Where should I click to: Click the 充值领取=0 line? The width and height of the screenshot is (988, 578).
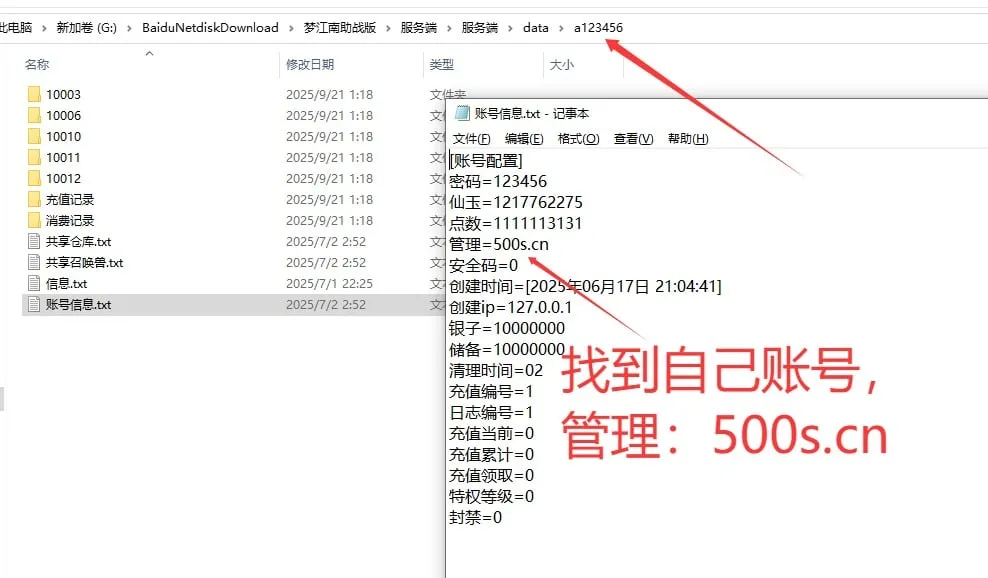(x=491, y=475)
